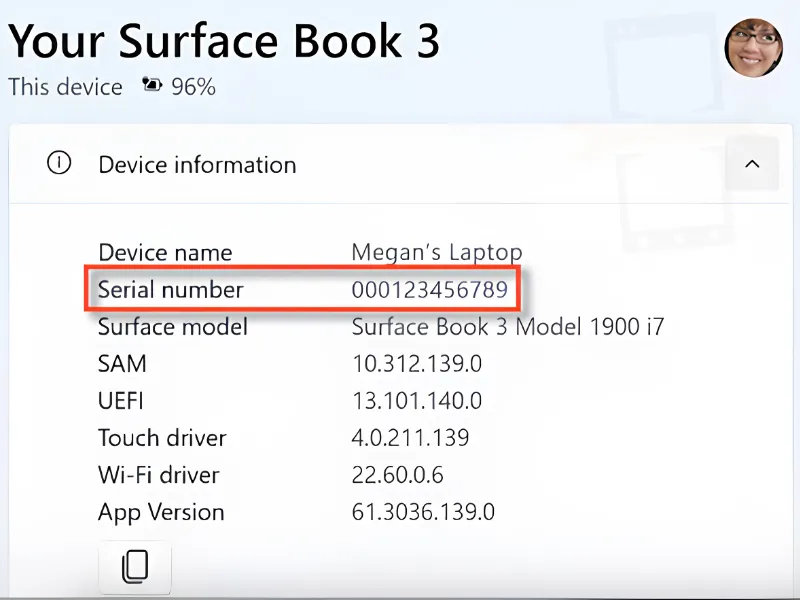Image resolution: width=800 pixels, height=600 pixels.
Task: Click serial number value 000123456789
Action: [x=430, y=290]
